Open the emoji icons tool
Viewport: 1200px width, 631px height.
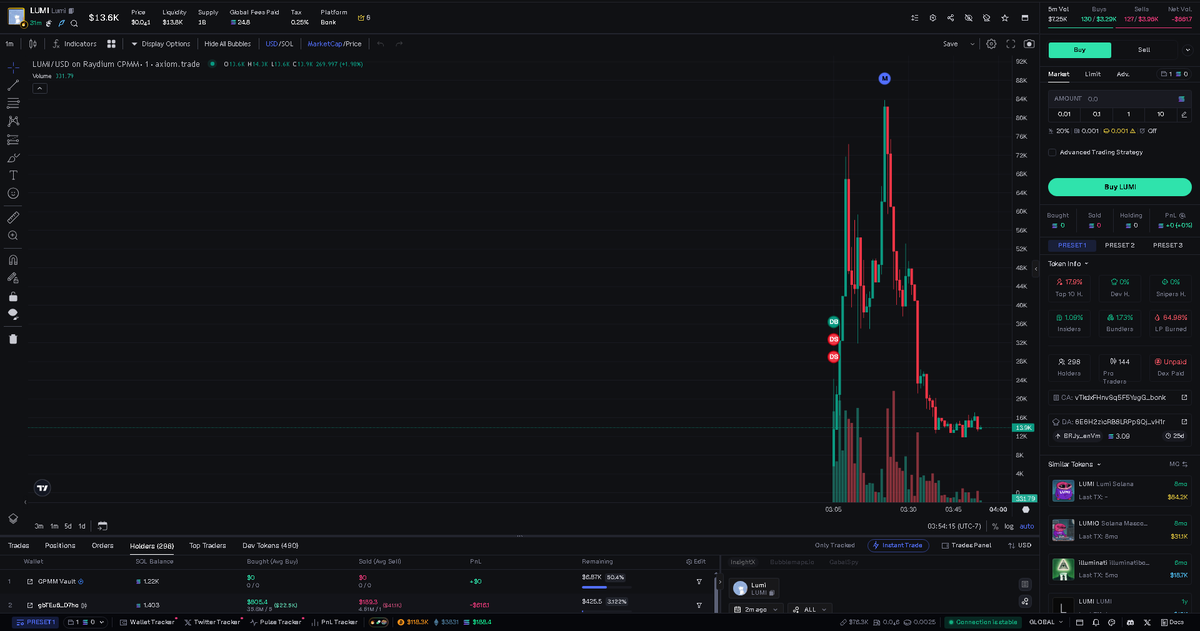pyautogui.click(x=13, y=193)
